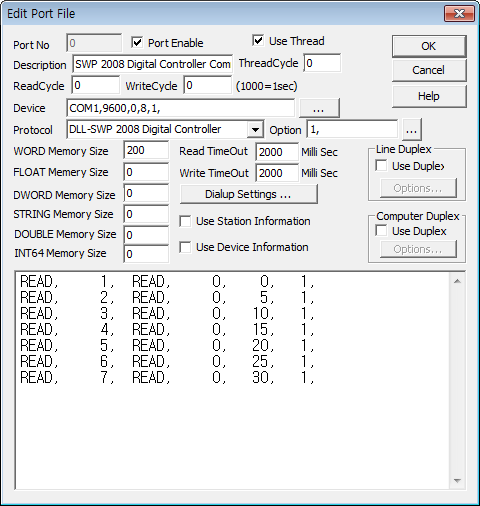Close the Edit Port File dialog

click(459, 14)
